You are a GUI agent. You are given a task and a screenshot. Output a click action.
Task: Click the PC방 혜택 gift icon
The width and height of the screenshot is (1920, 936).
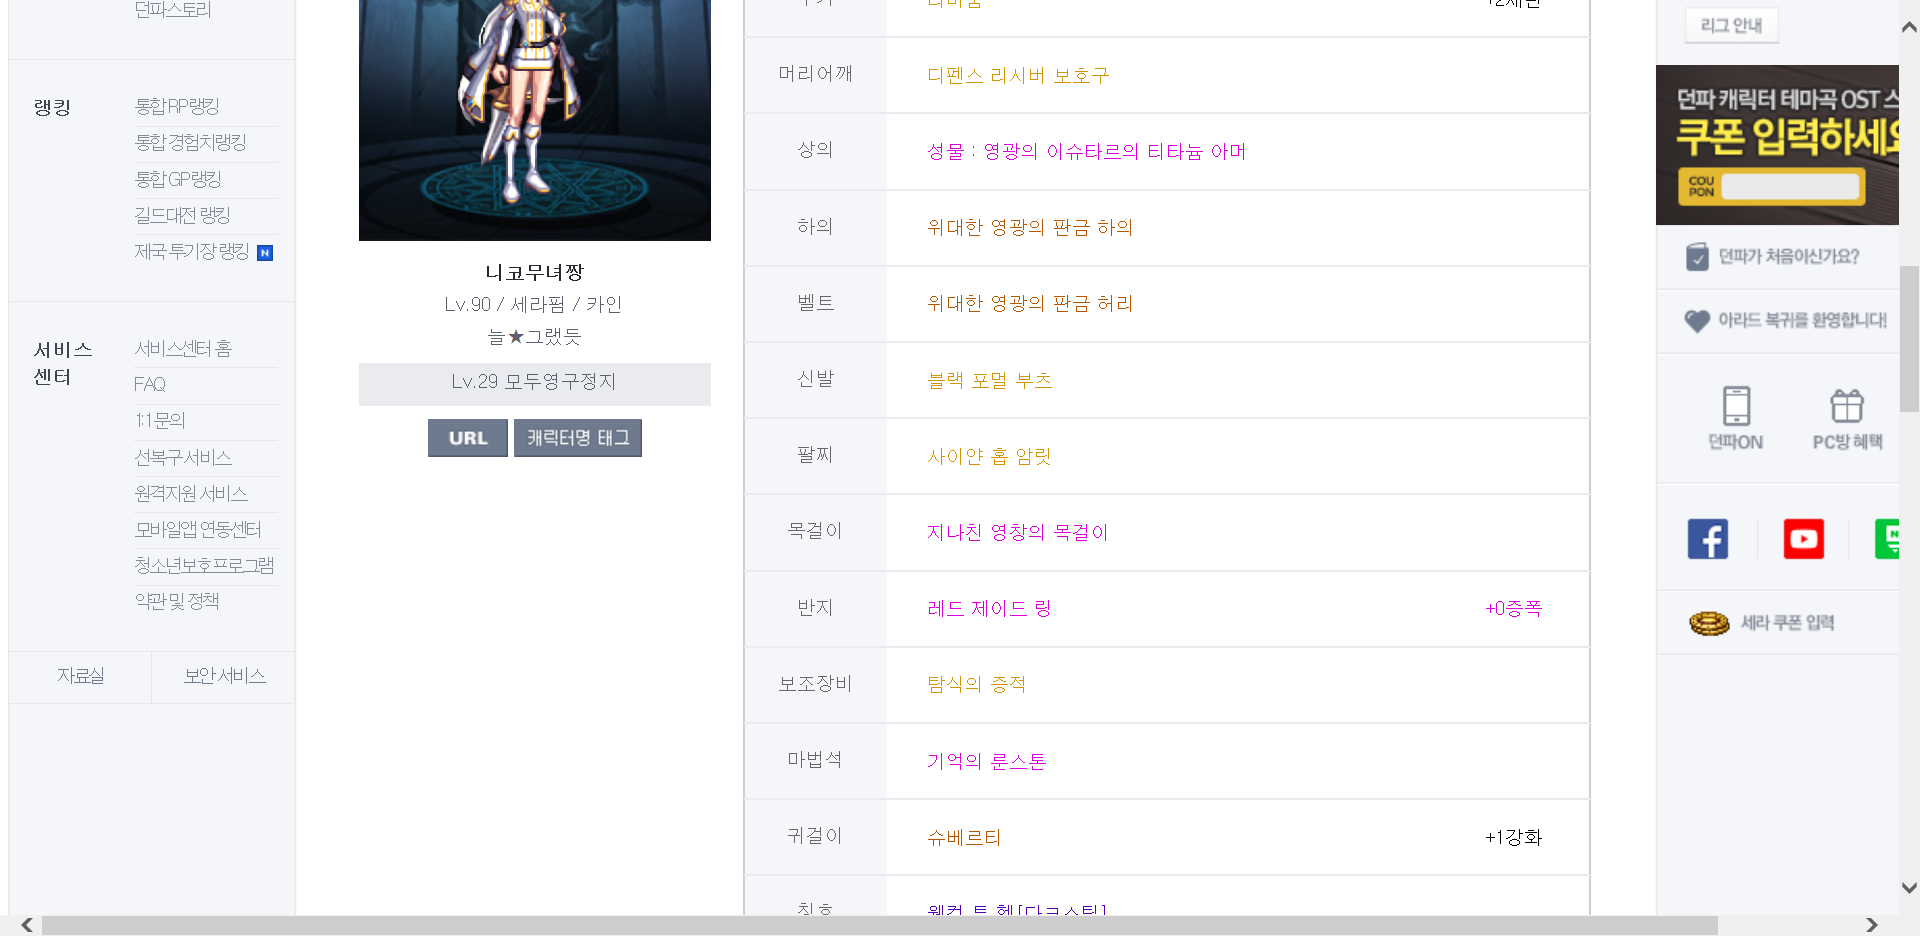[1847, 406]
